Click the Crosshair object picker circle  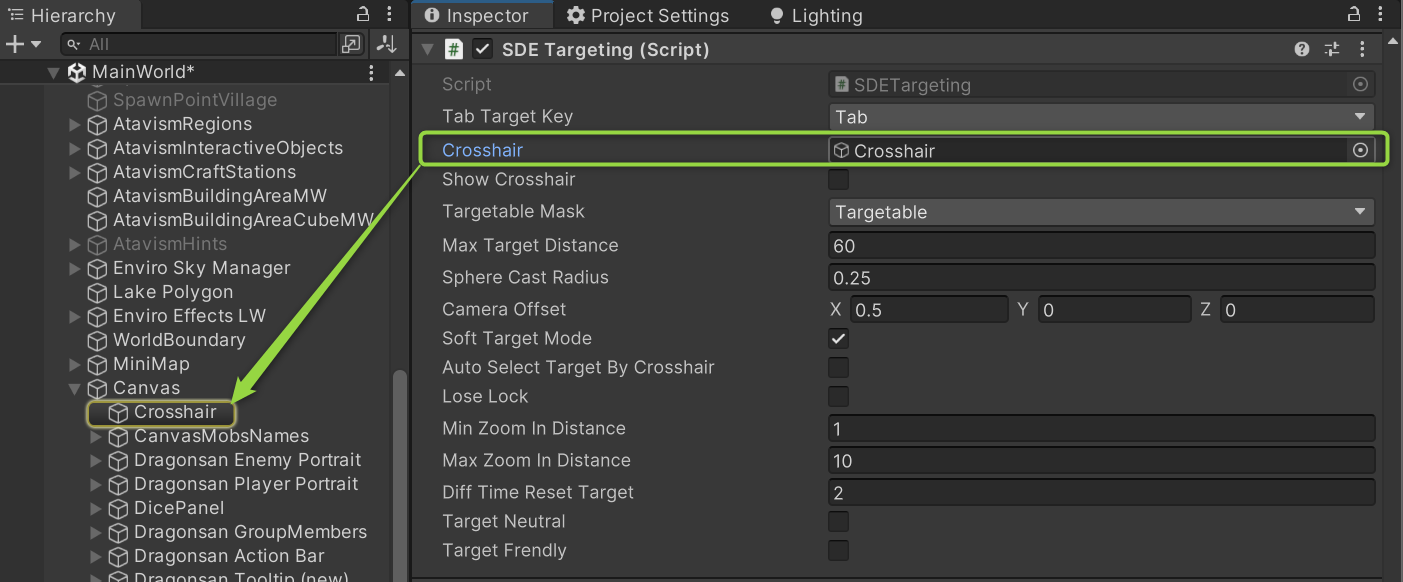coord(1359,150)
